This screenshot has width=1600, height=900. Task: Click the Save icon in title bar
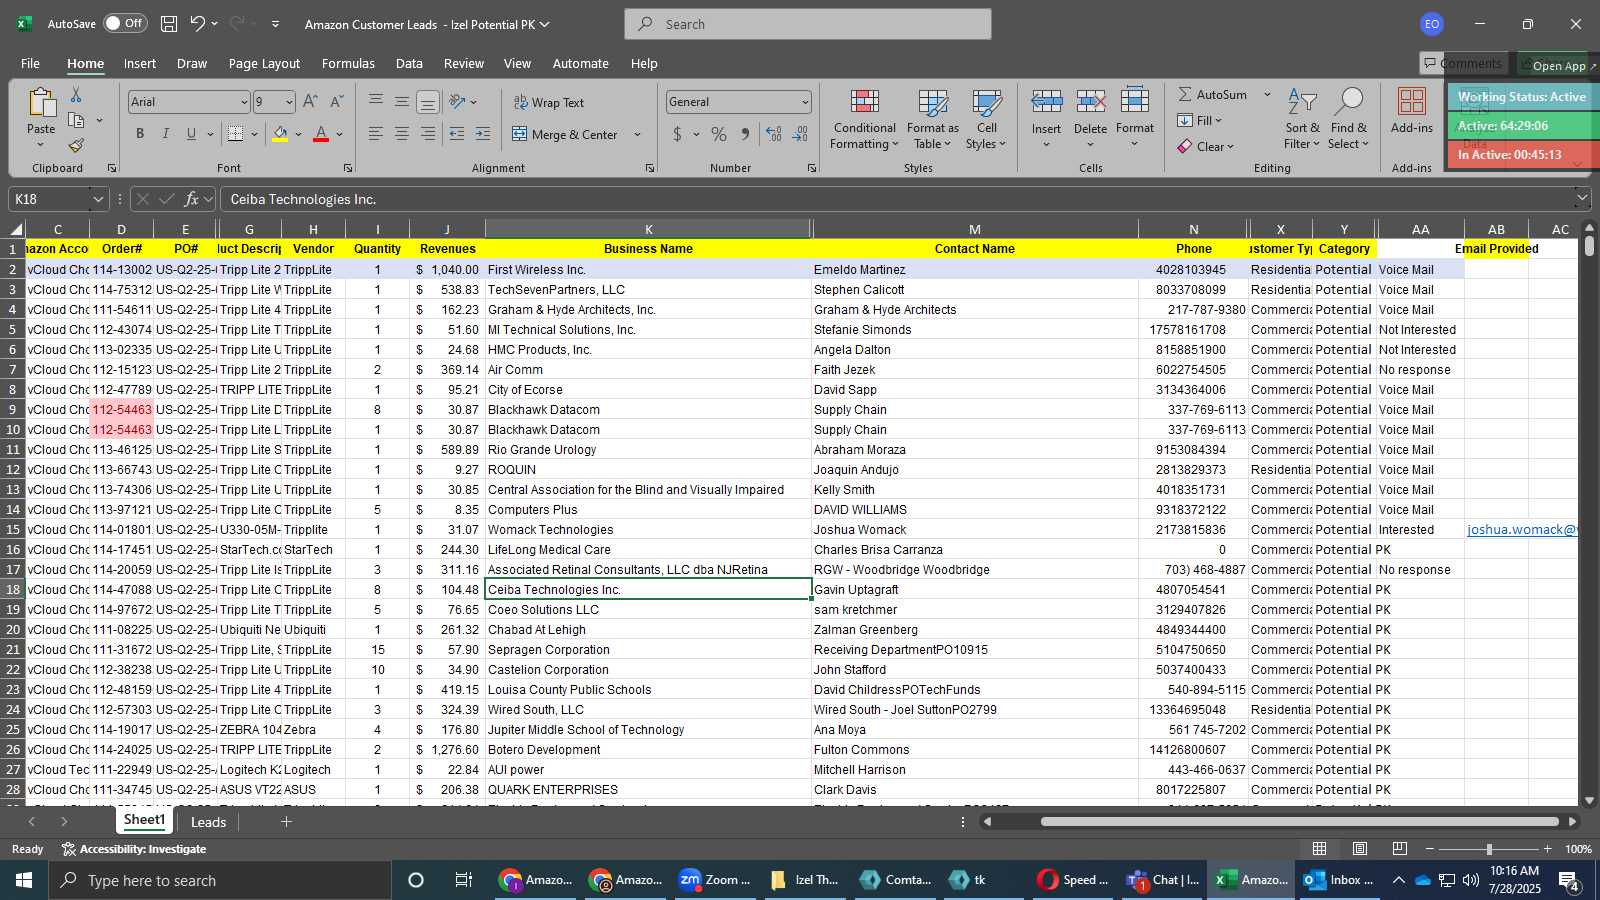[169, 24]
